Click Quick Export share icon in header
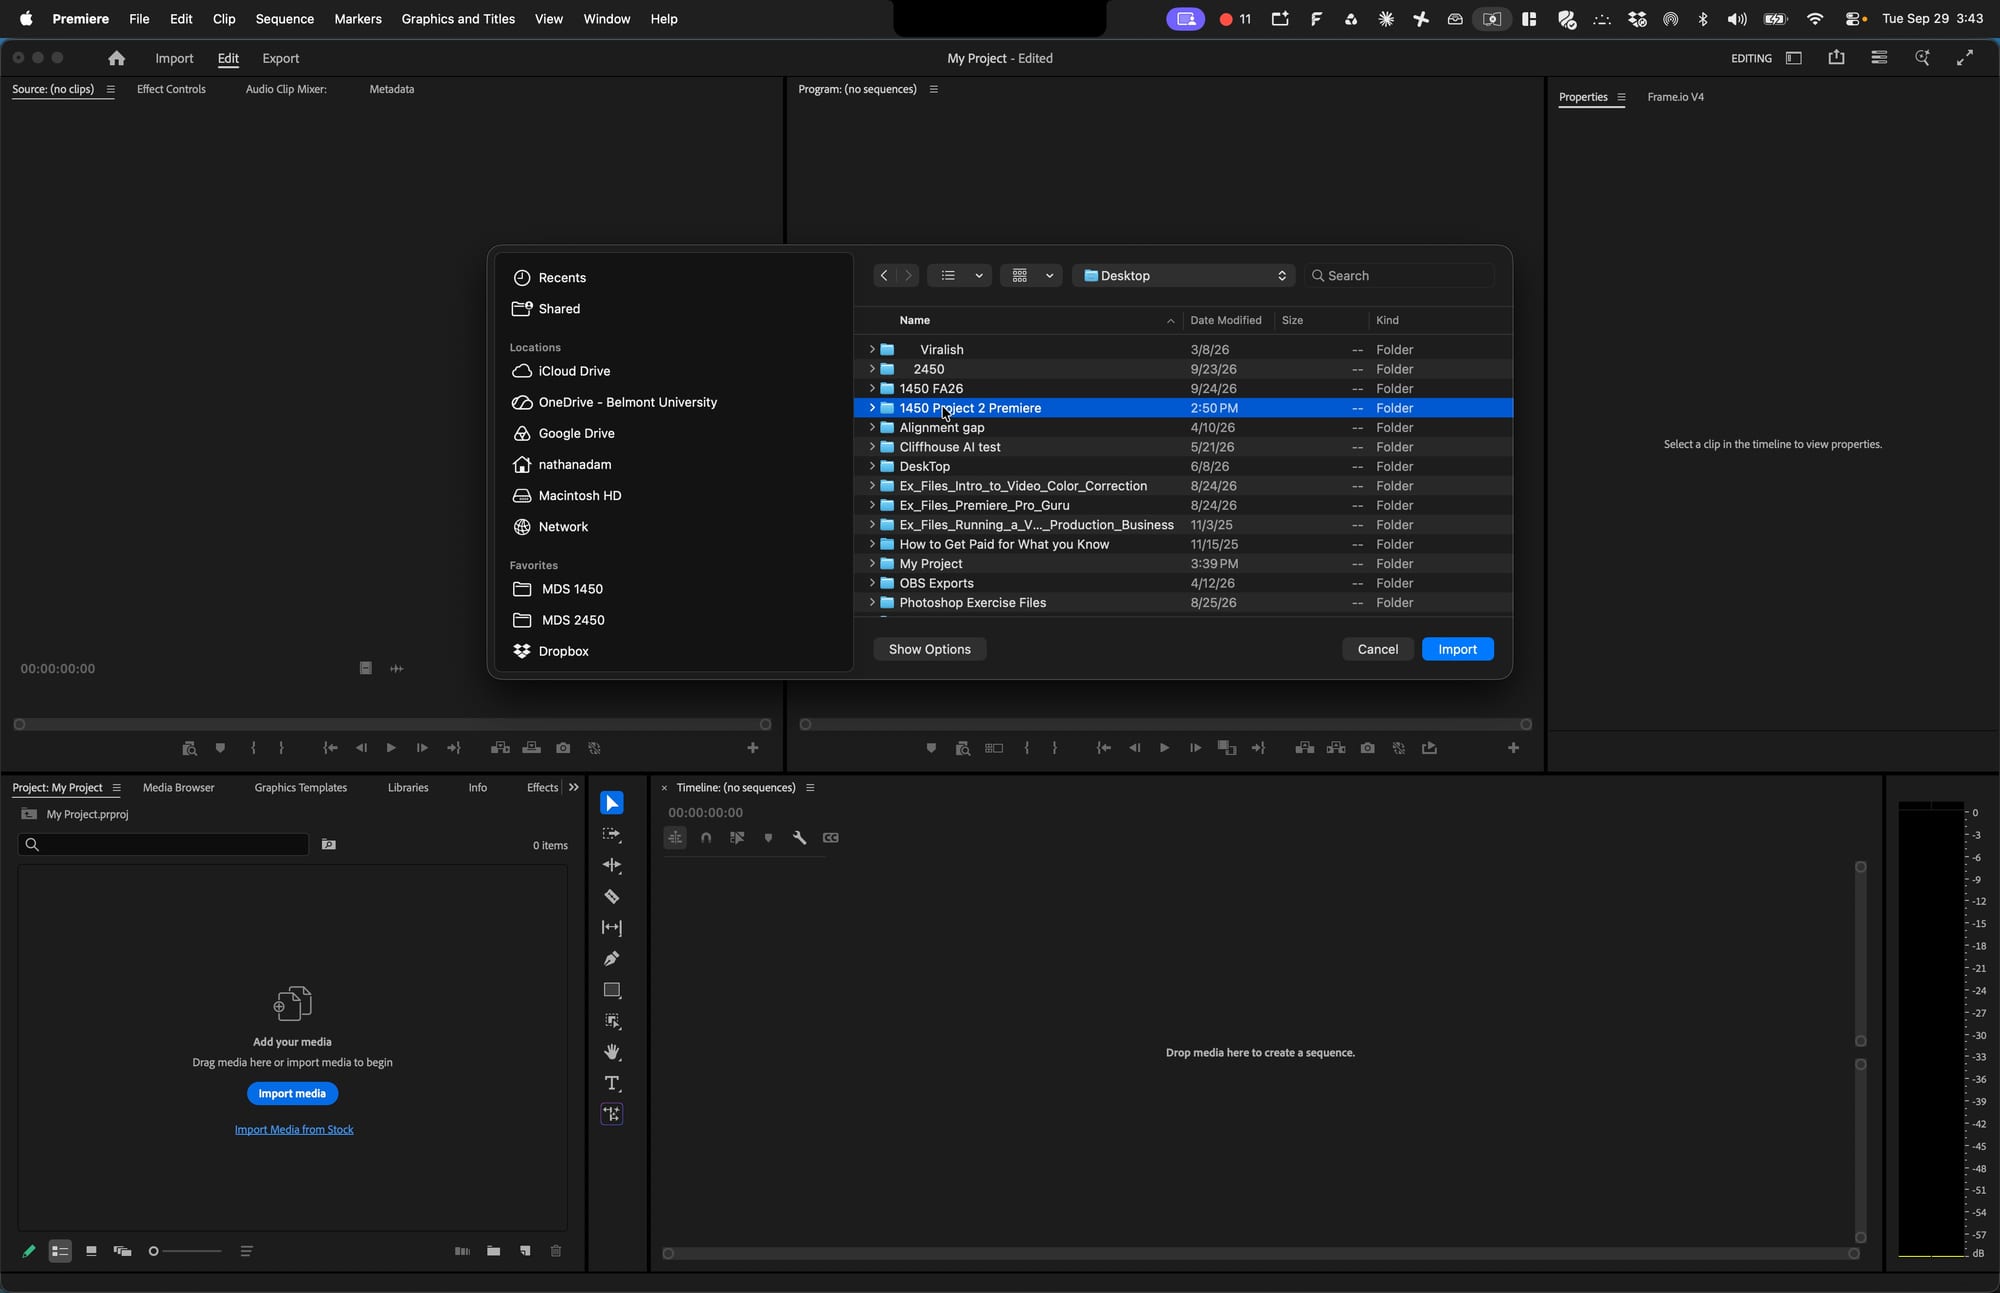The width and height of the screenshot is (2000, 1293). [1836, 58]
